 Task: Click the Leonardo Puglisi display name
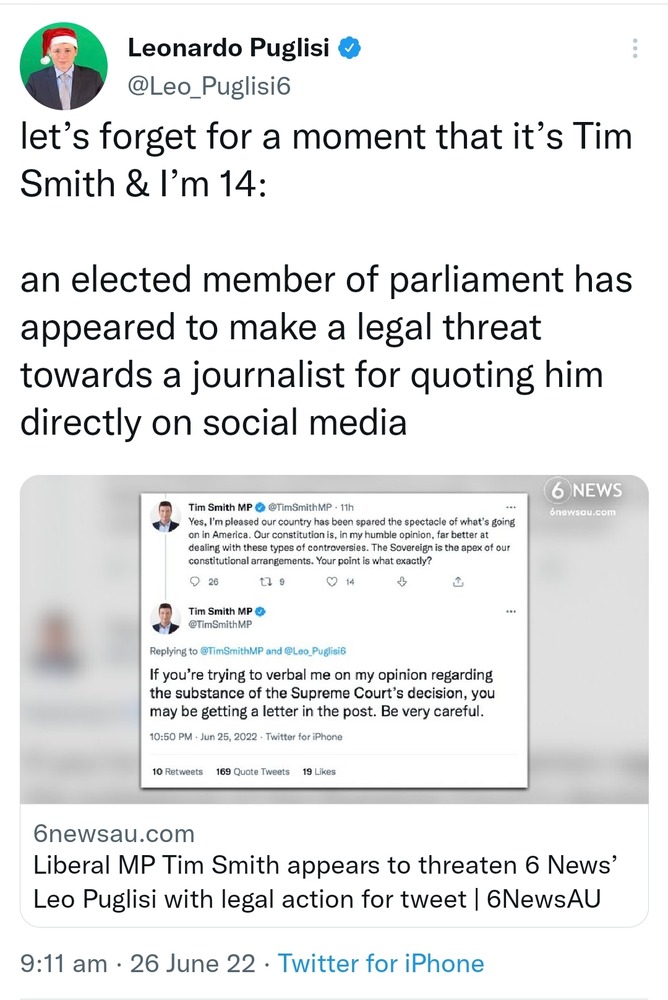click(229, 46)
